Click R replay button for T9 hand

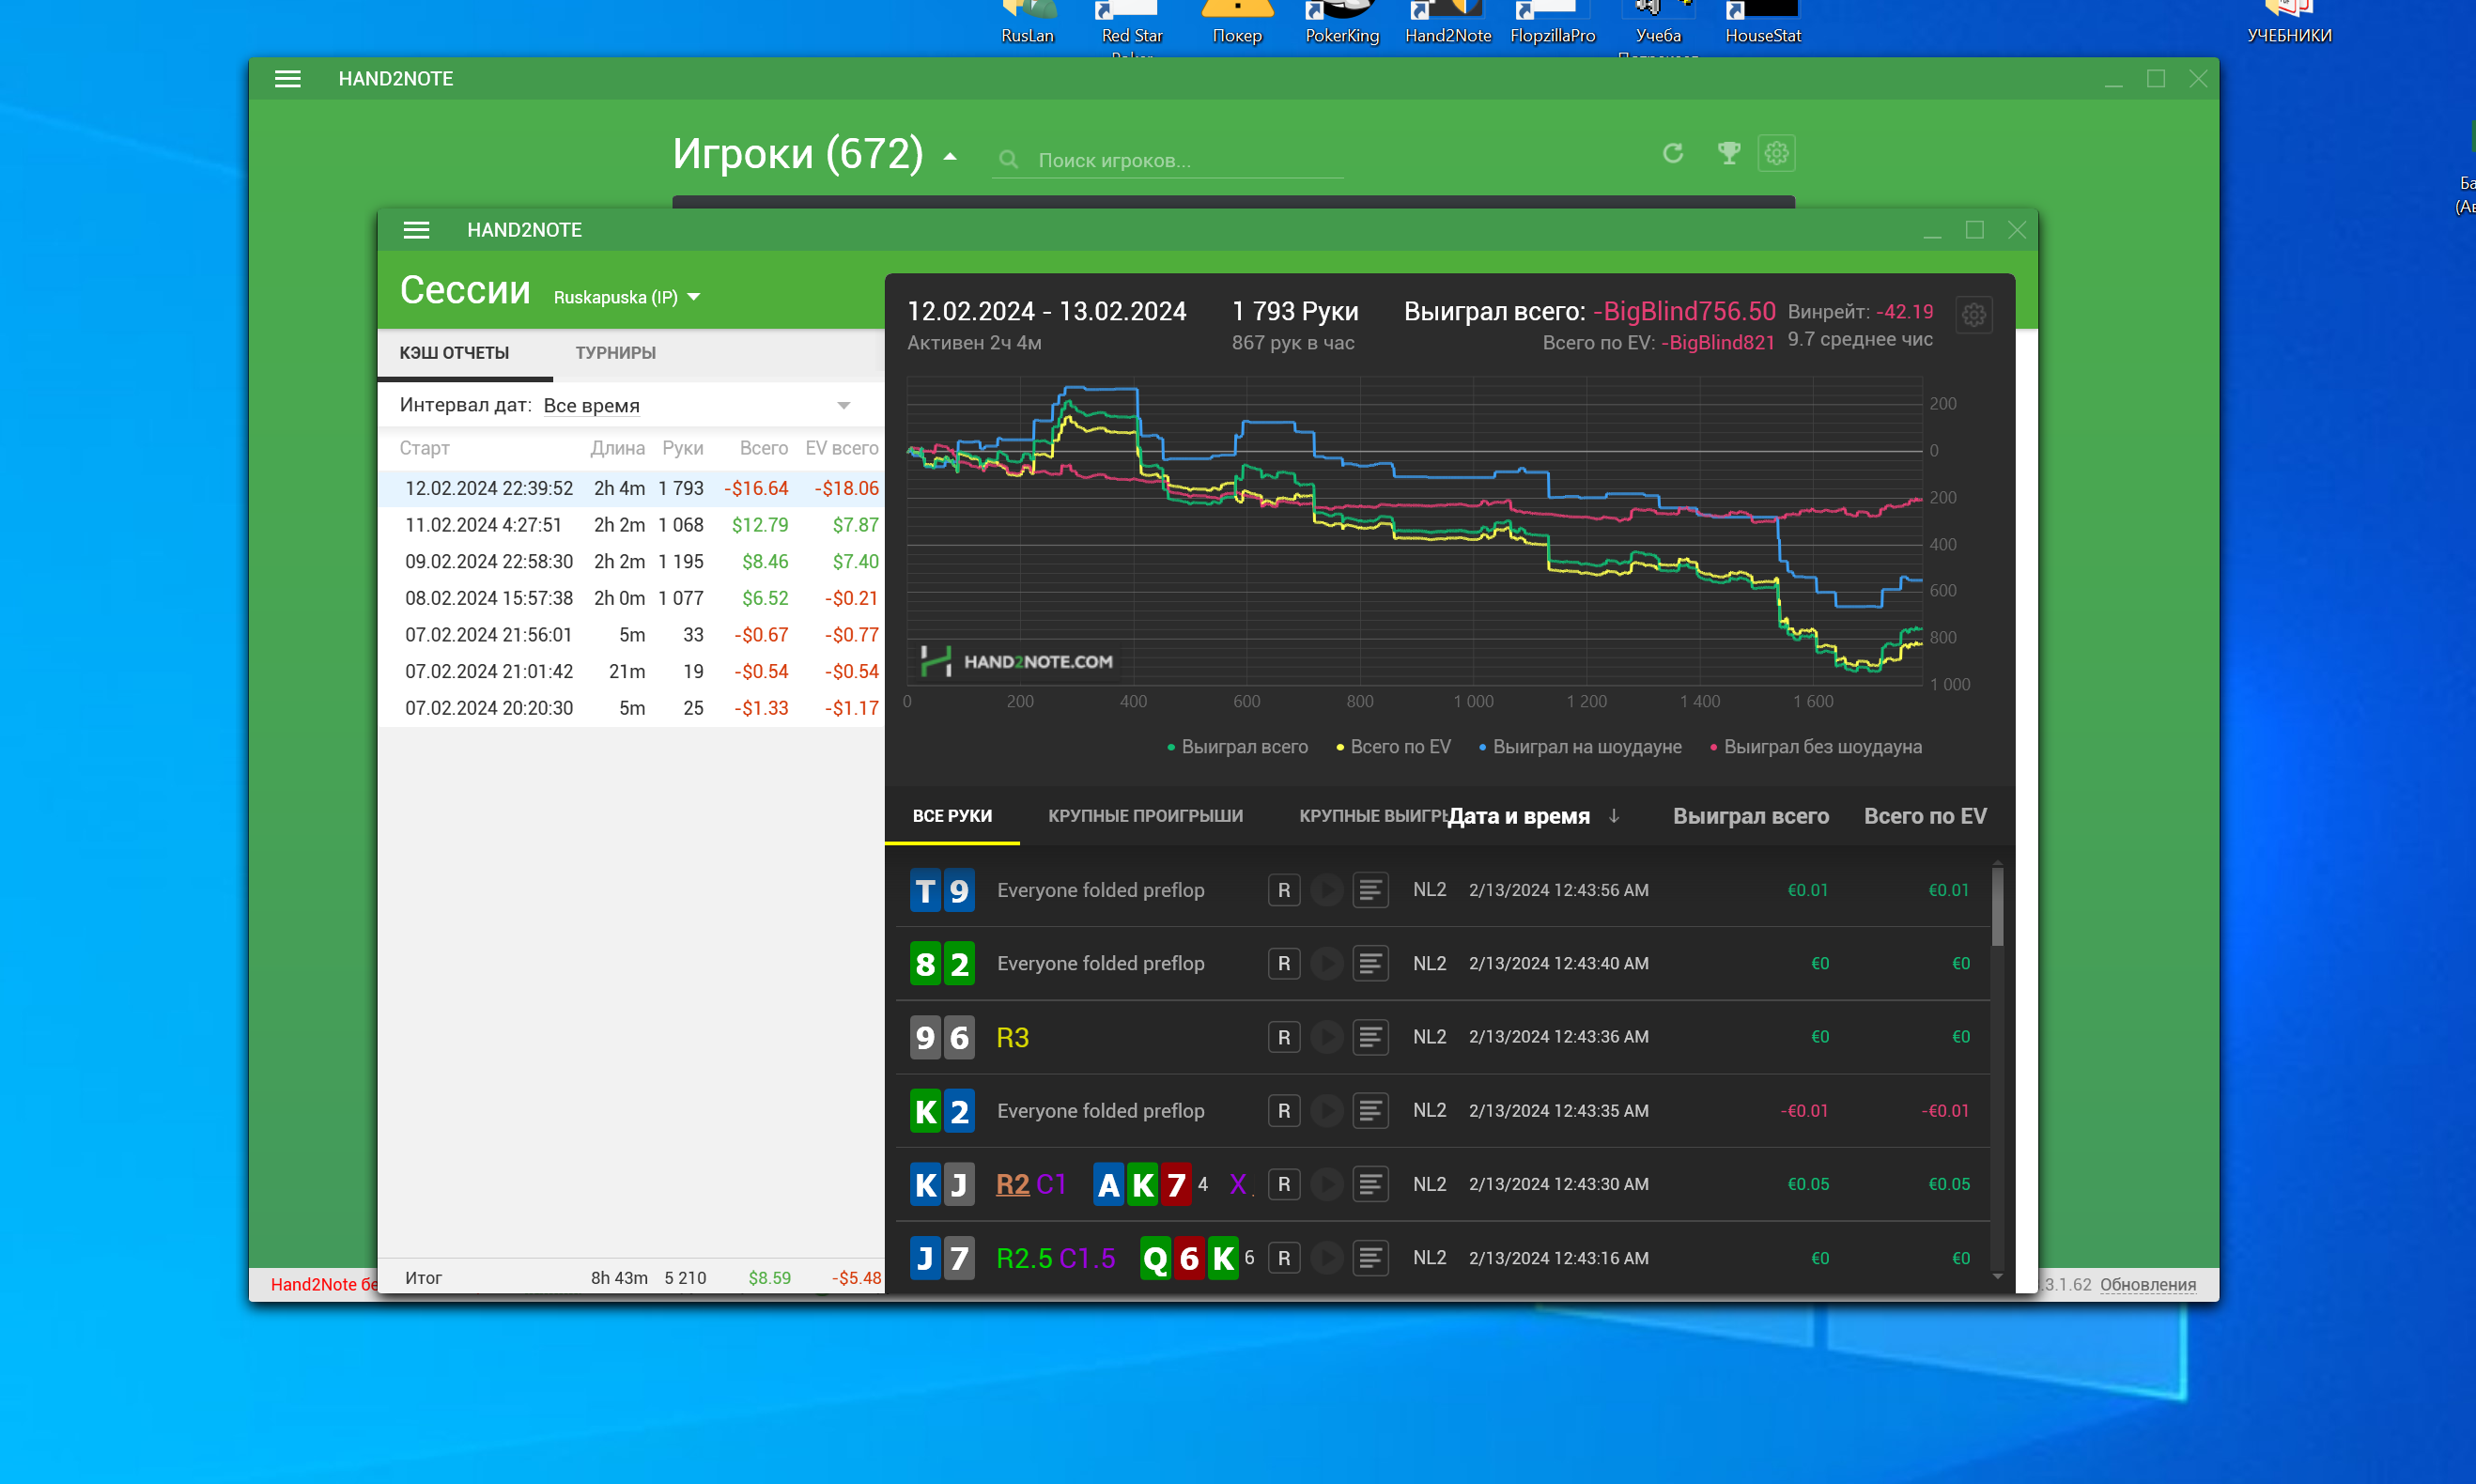[1284, 890]
